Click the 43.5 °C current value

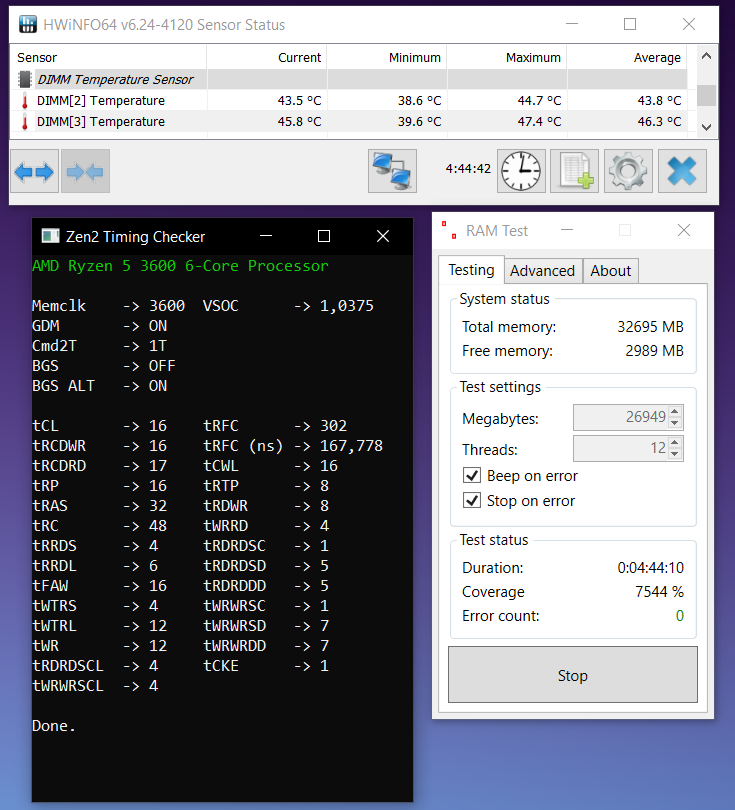(299, 101)
